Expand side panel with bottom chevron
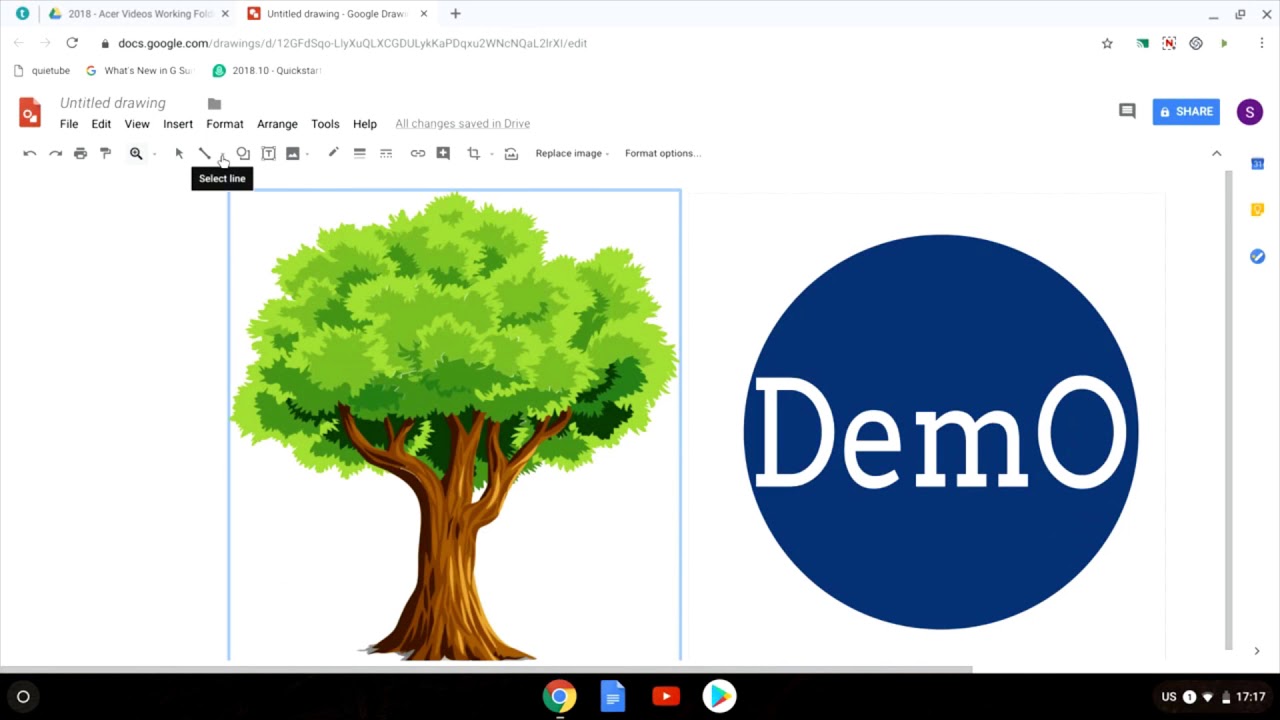Screen dimensions: 1280x720 (x=1257, y=651)
